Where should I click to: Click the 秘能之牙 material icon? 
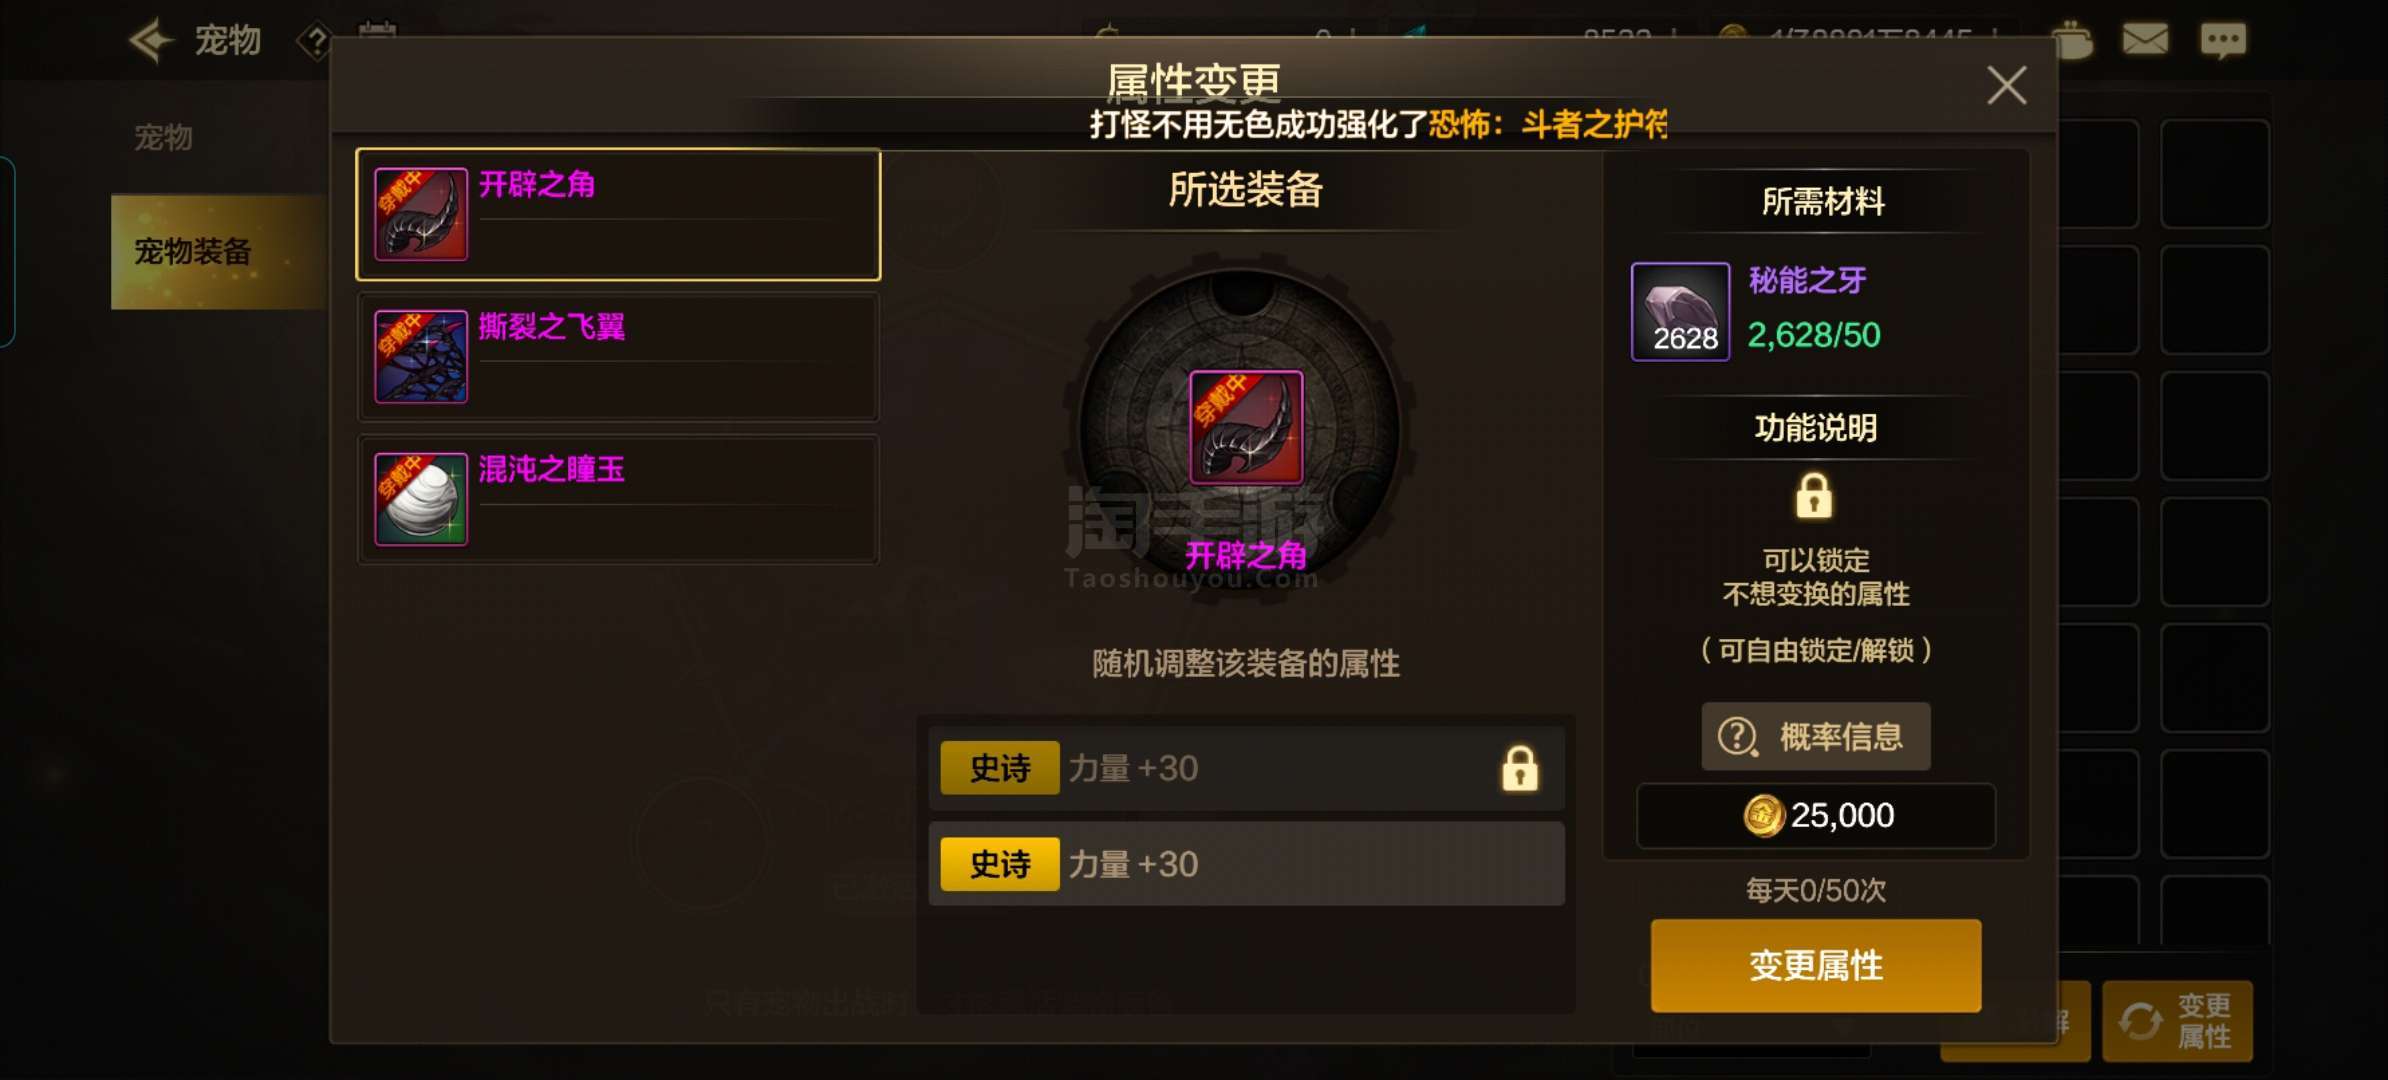coord(1680,311)
